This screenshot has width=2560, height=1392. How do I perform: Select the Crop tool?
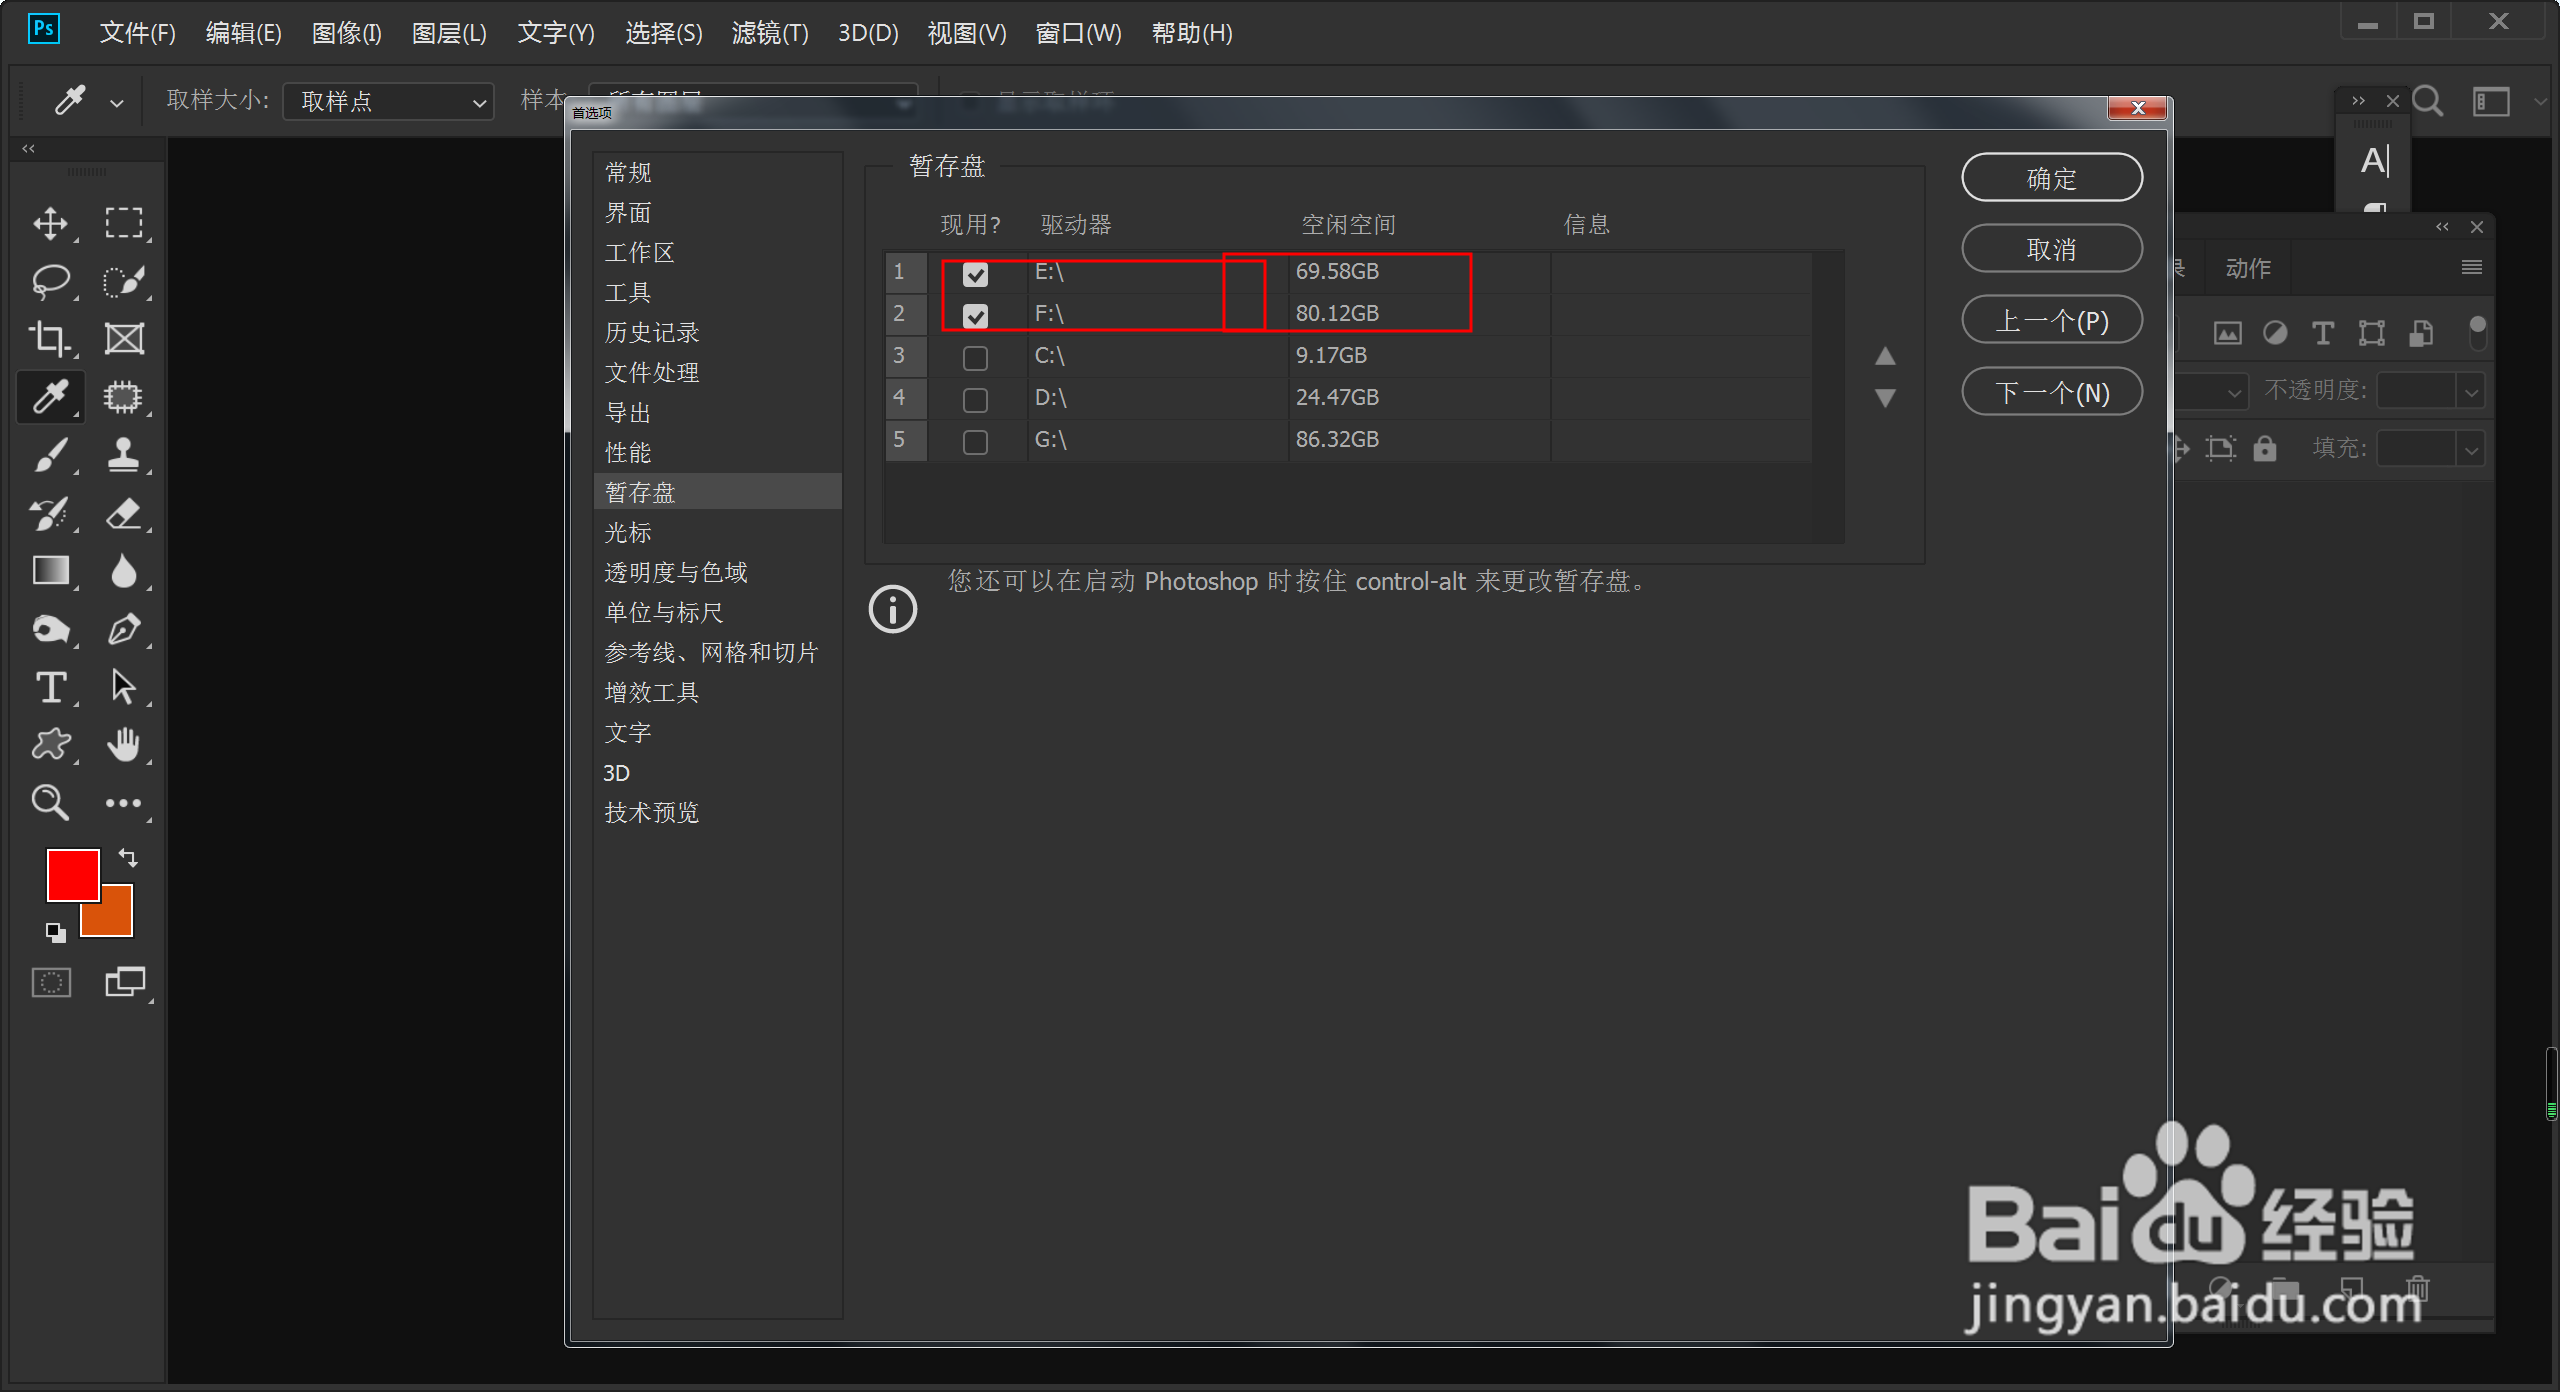50,339
